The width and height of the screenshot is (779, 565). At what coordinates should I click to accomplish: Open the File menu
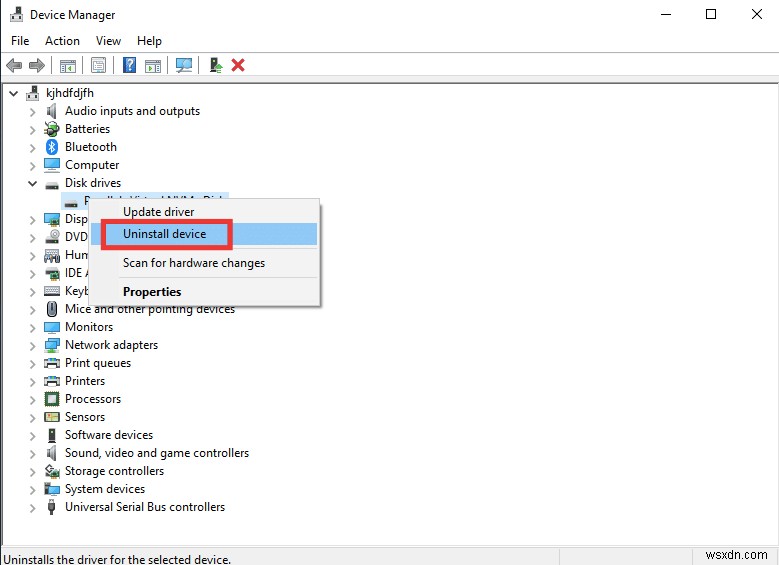click(x=20, y=41)
